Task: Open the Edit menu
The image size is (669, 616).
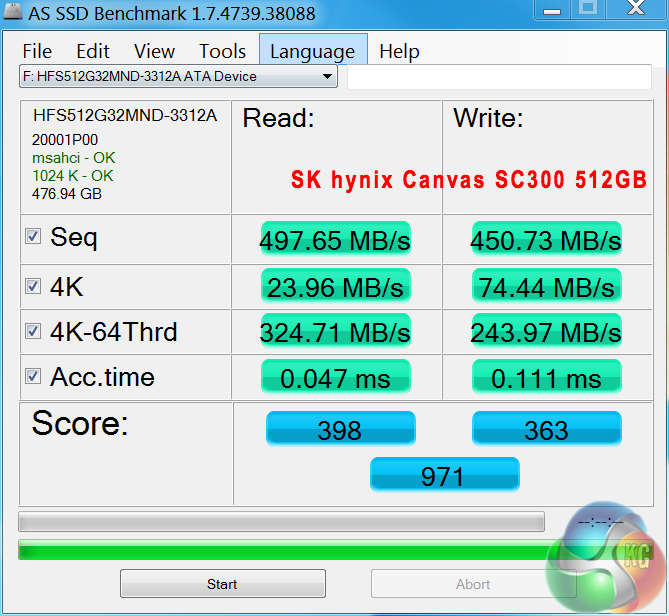Action: pyautogui.click(x=93, y=52)
